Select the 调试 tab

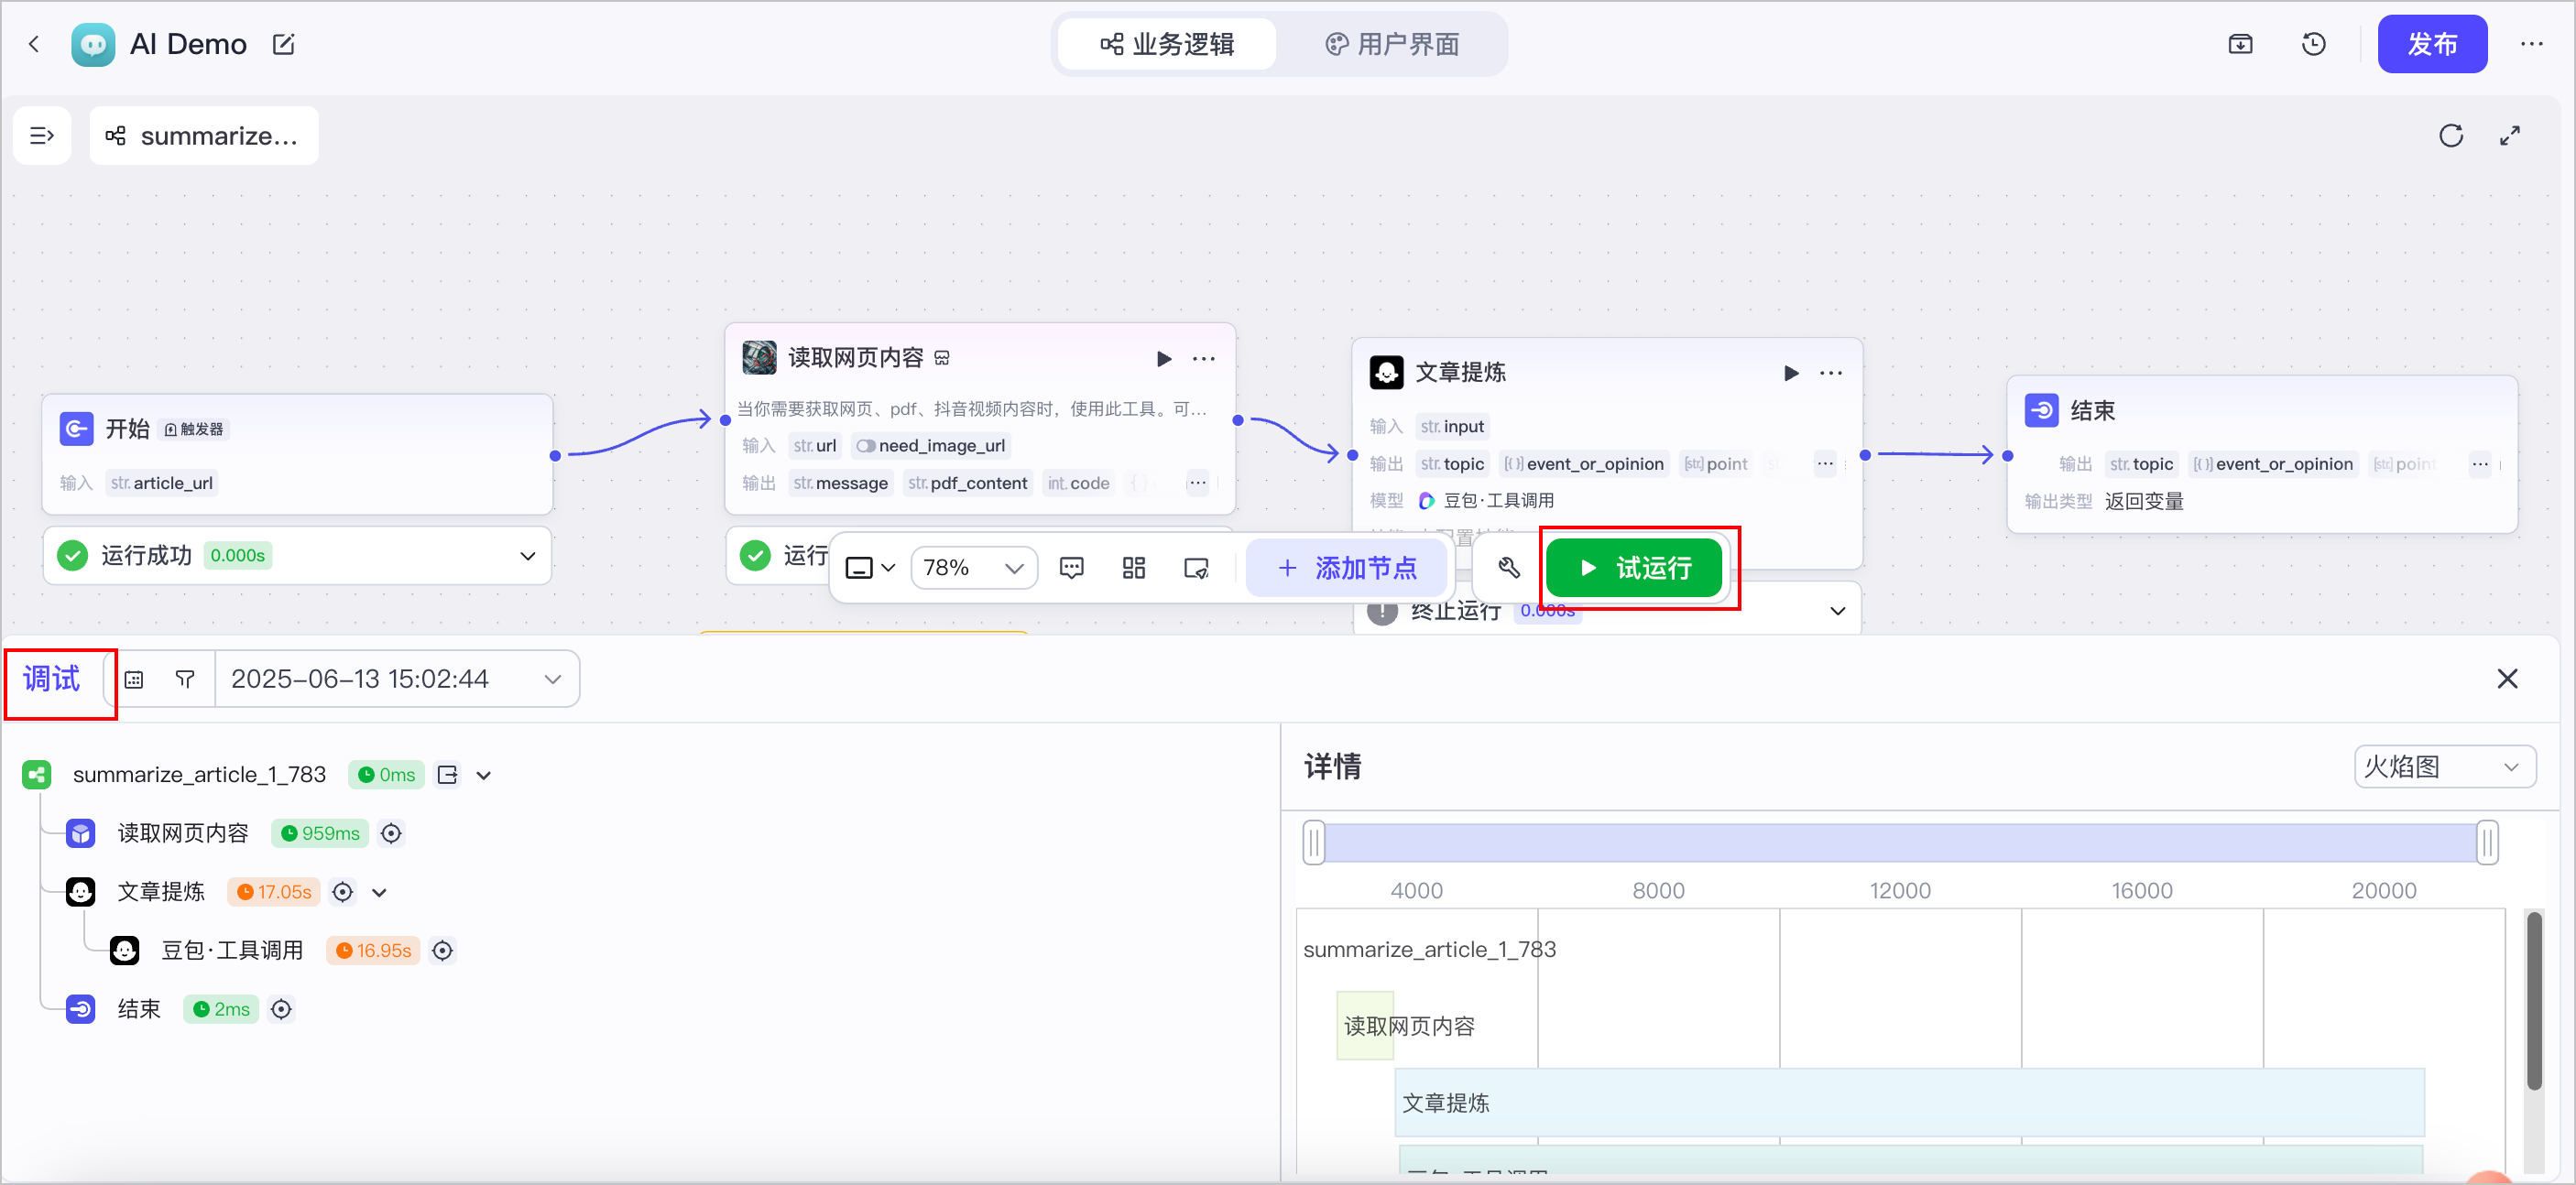51,679
